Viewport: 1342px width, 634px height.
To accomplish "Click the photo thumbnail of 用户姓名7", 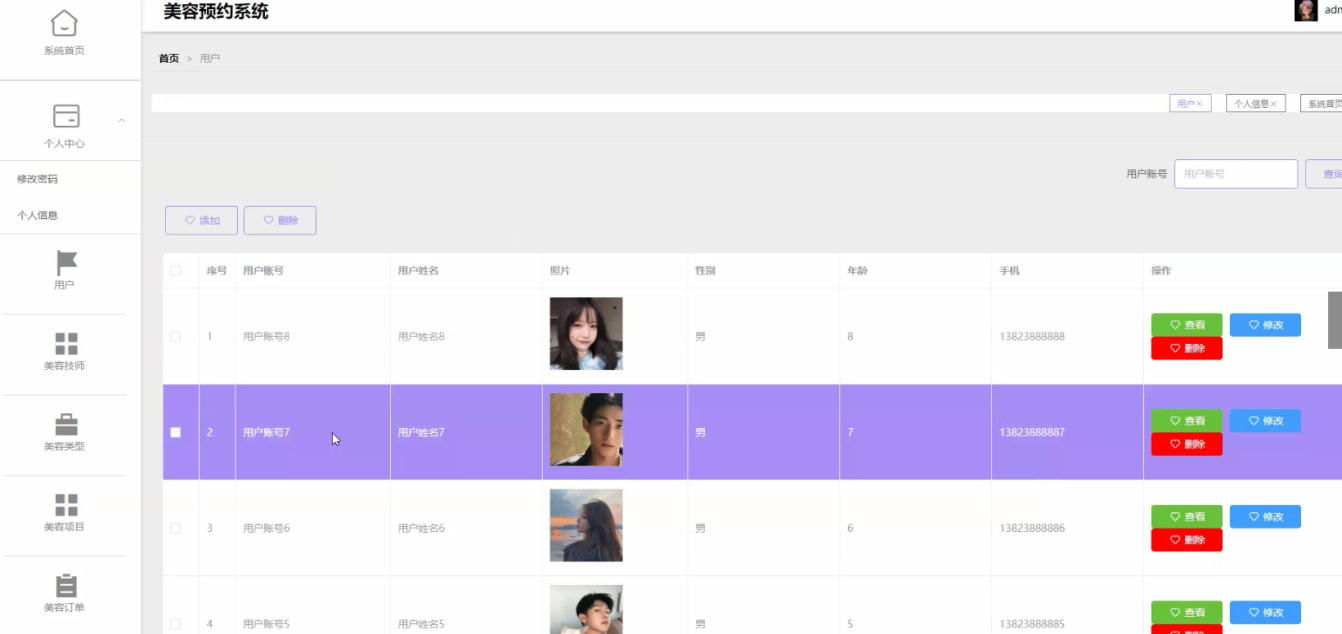I will [586, 430].
